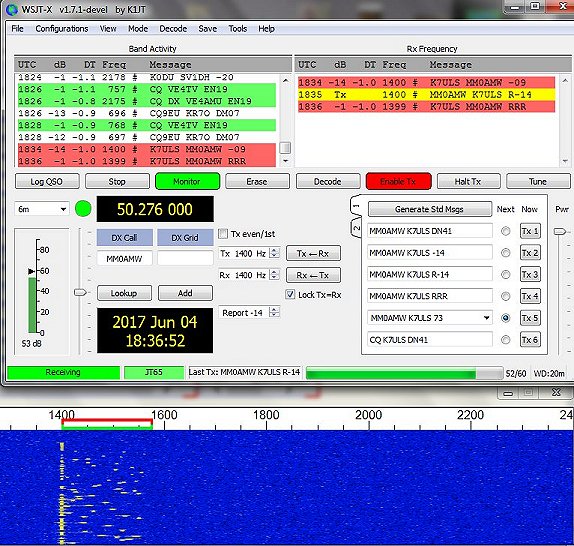Click the 50.276 000 frequency display
This screenshot has width=574, height=546.
[155, 209]
